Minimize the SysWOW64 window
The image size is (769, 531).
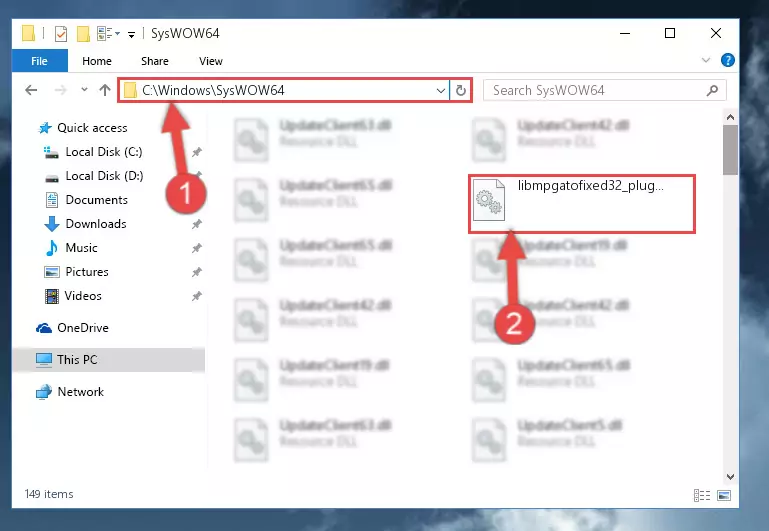click(x=625, y=33)
